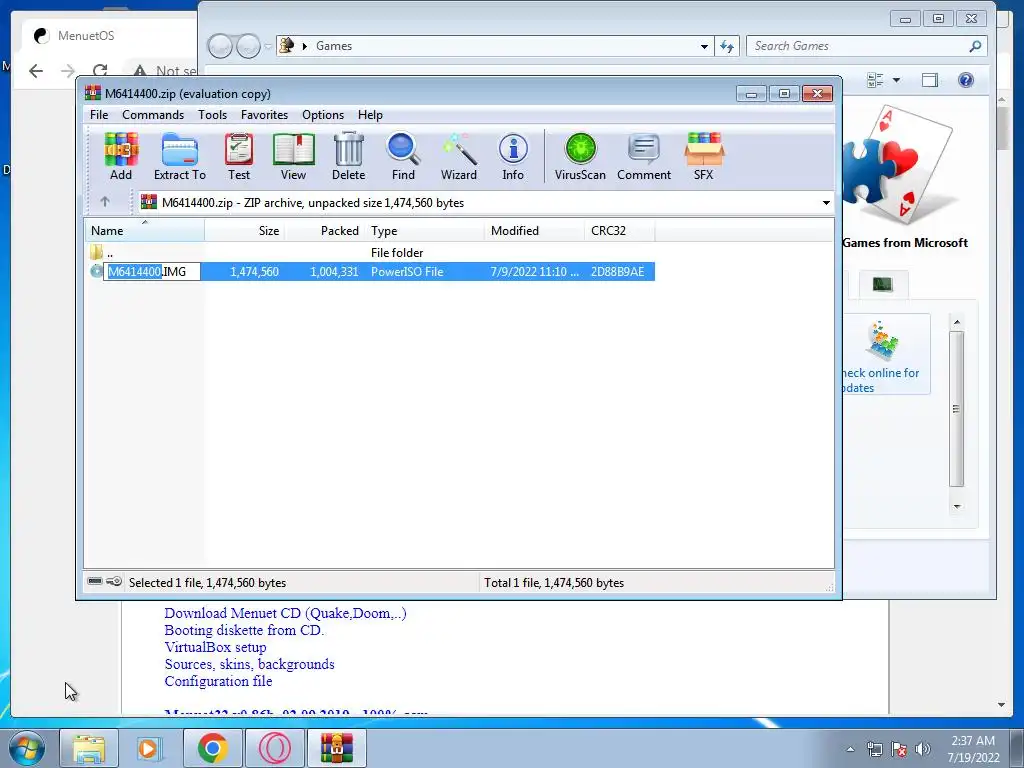Click the key password icon in status bar
This screenshot has width=1024, height=768.
pos(114,581)
